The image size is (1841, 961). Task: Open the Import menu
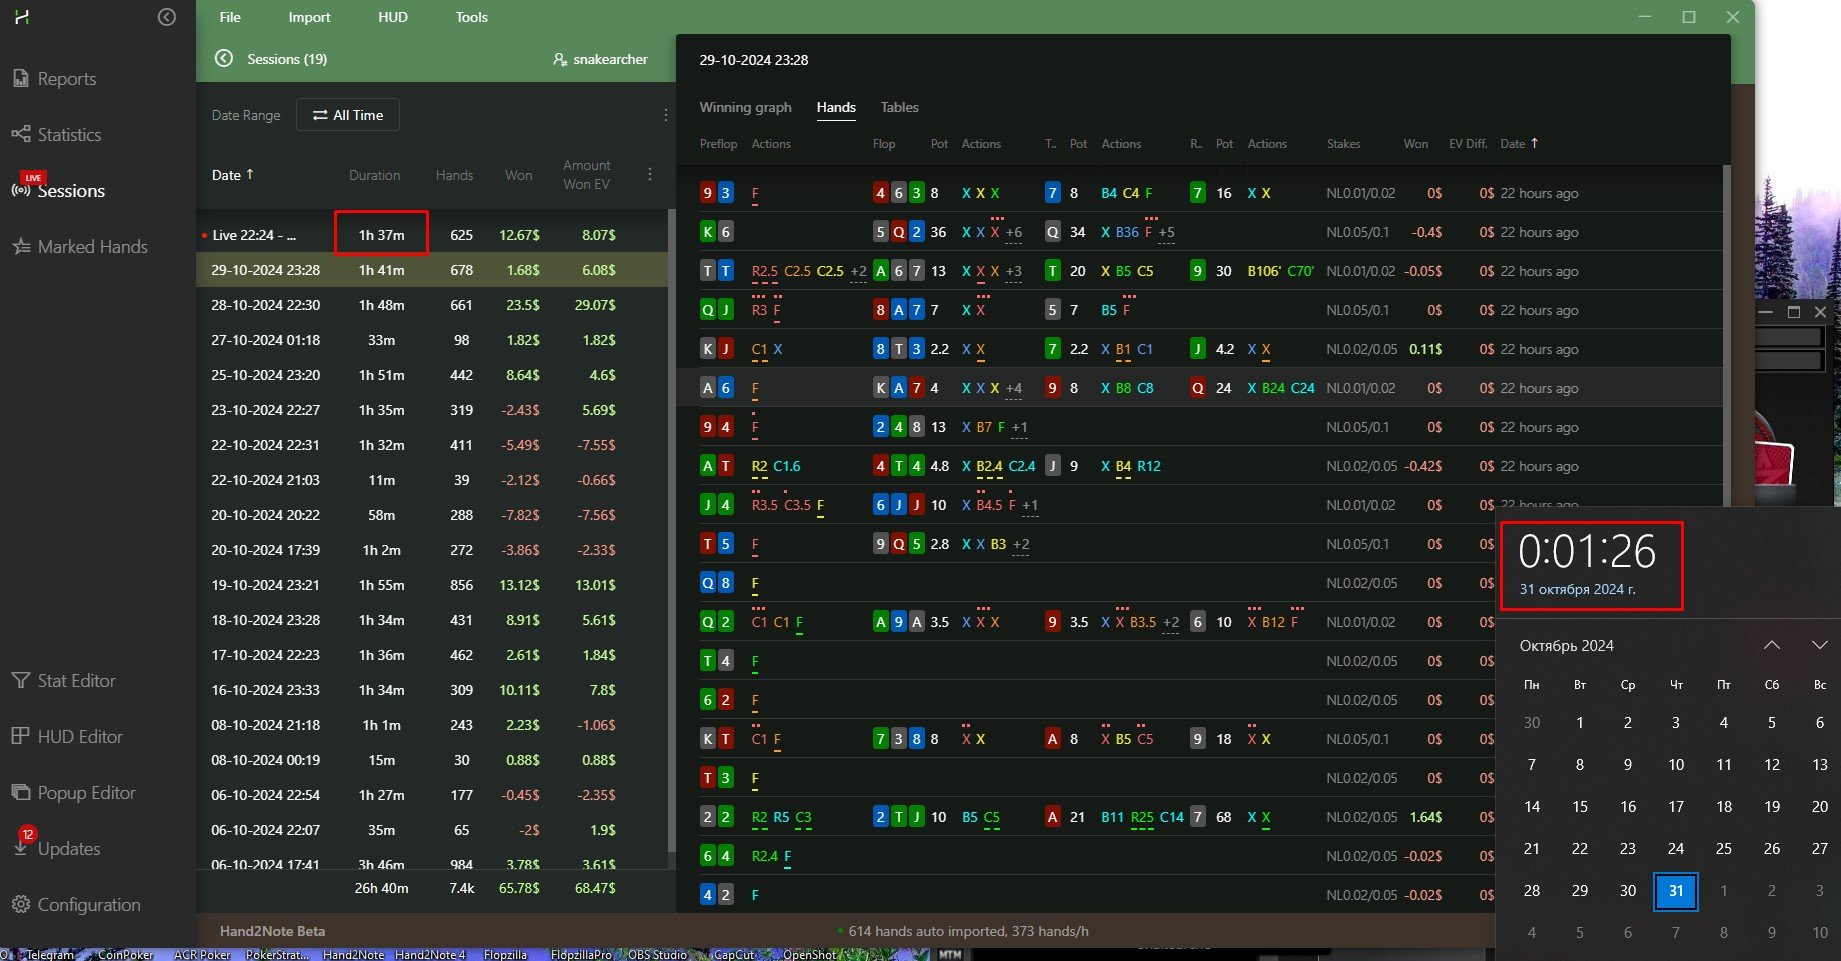tap(309, 17)
